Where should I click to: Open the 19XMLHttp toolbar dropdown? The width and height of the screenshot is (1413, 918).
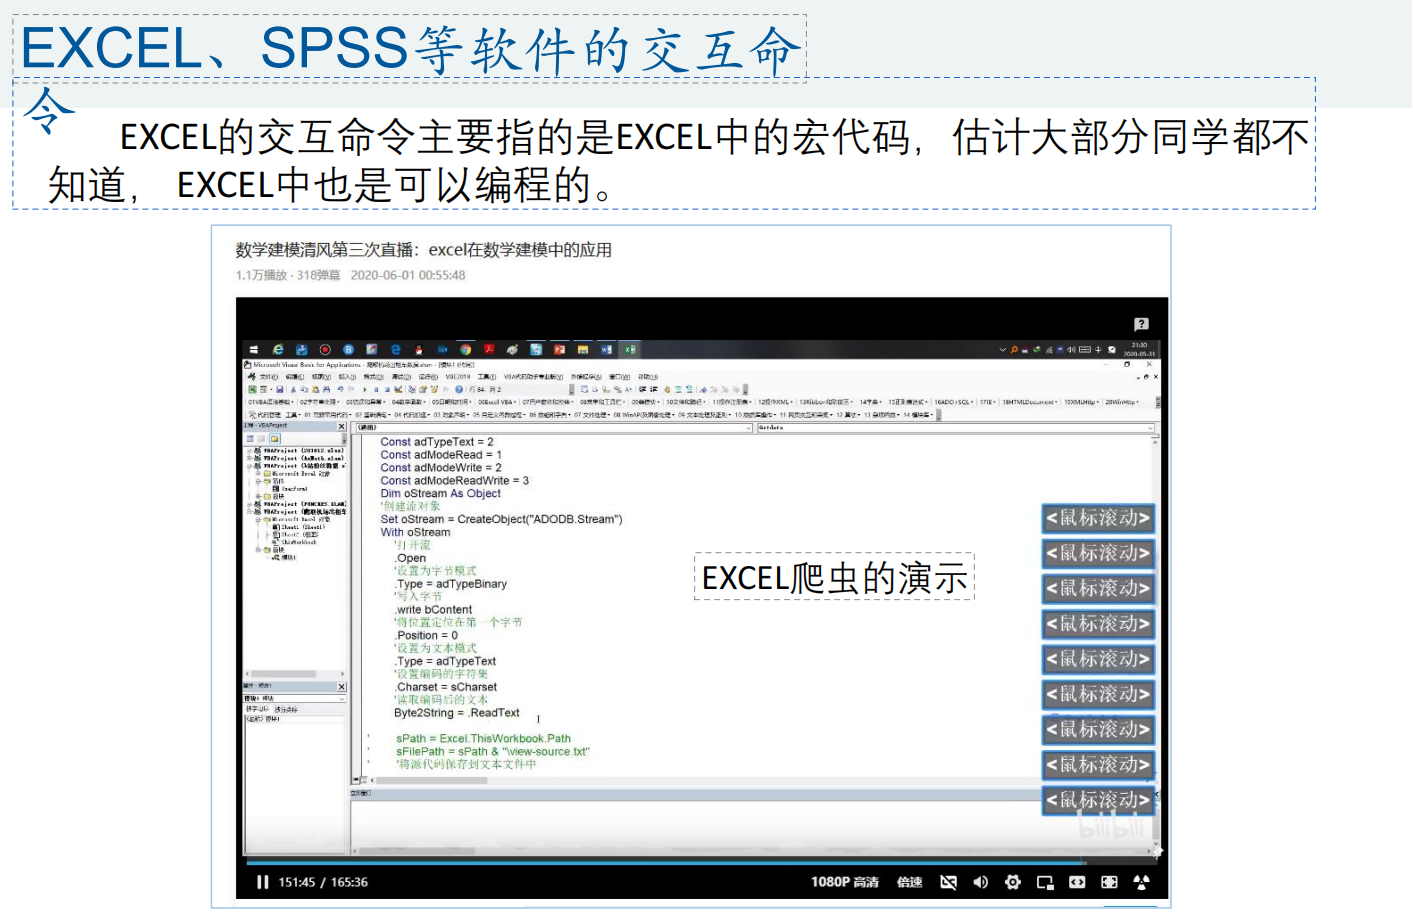tap(1081, 402)
